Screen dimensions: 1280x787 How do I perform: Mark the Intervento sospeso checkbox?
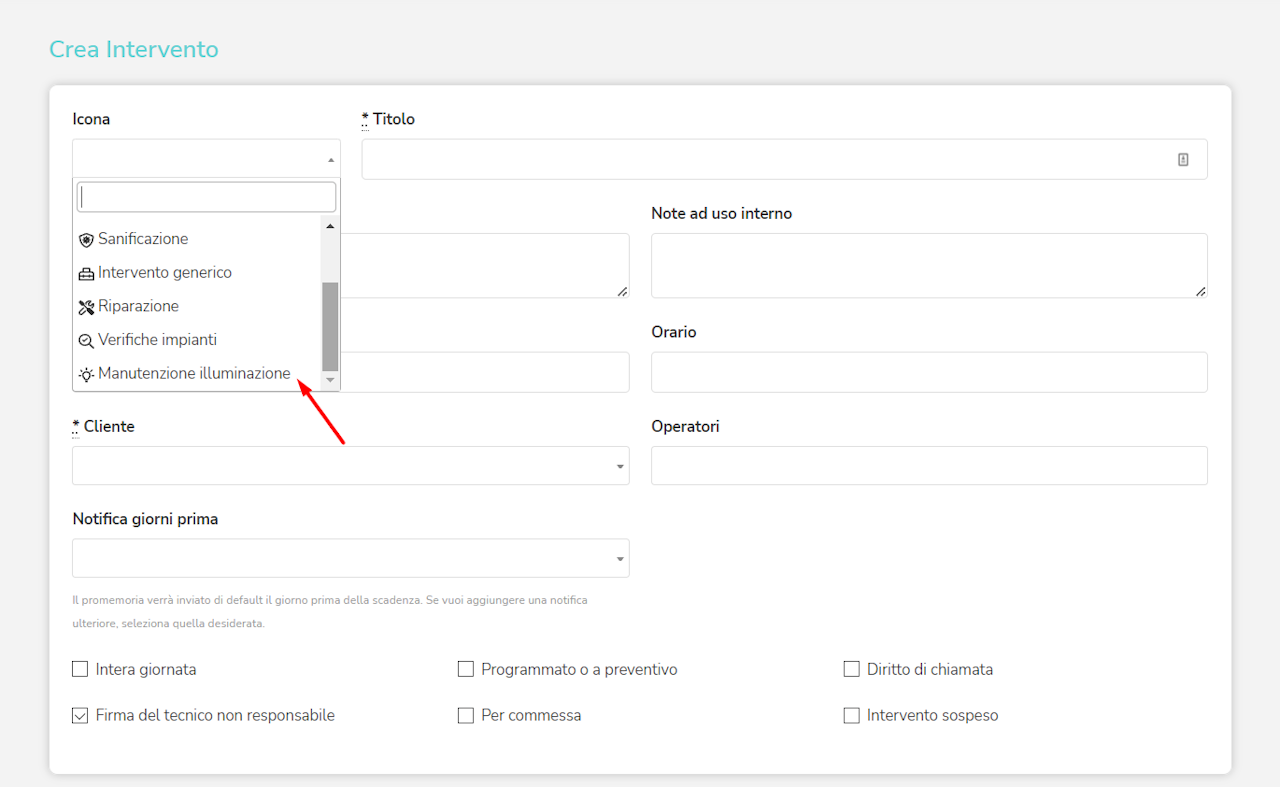coord(851,715)
